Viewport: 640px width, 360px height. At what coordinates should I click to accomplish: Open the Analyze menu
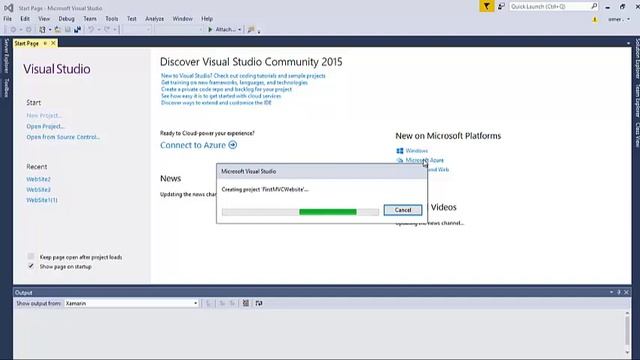pyautogui.click(x=154, y=19)
